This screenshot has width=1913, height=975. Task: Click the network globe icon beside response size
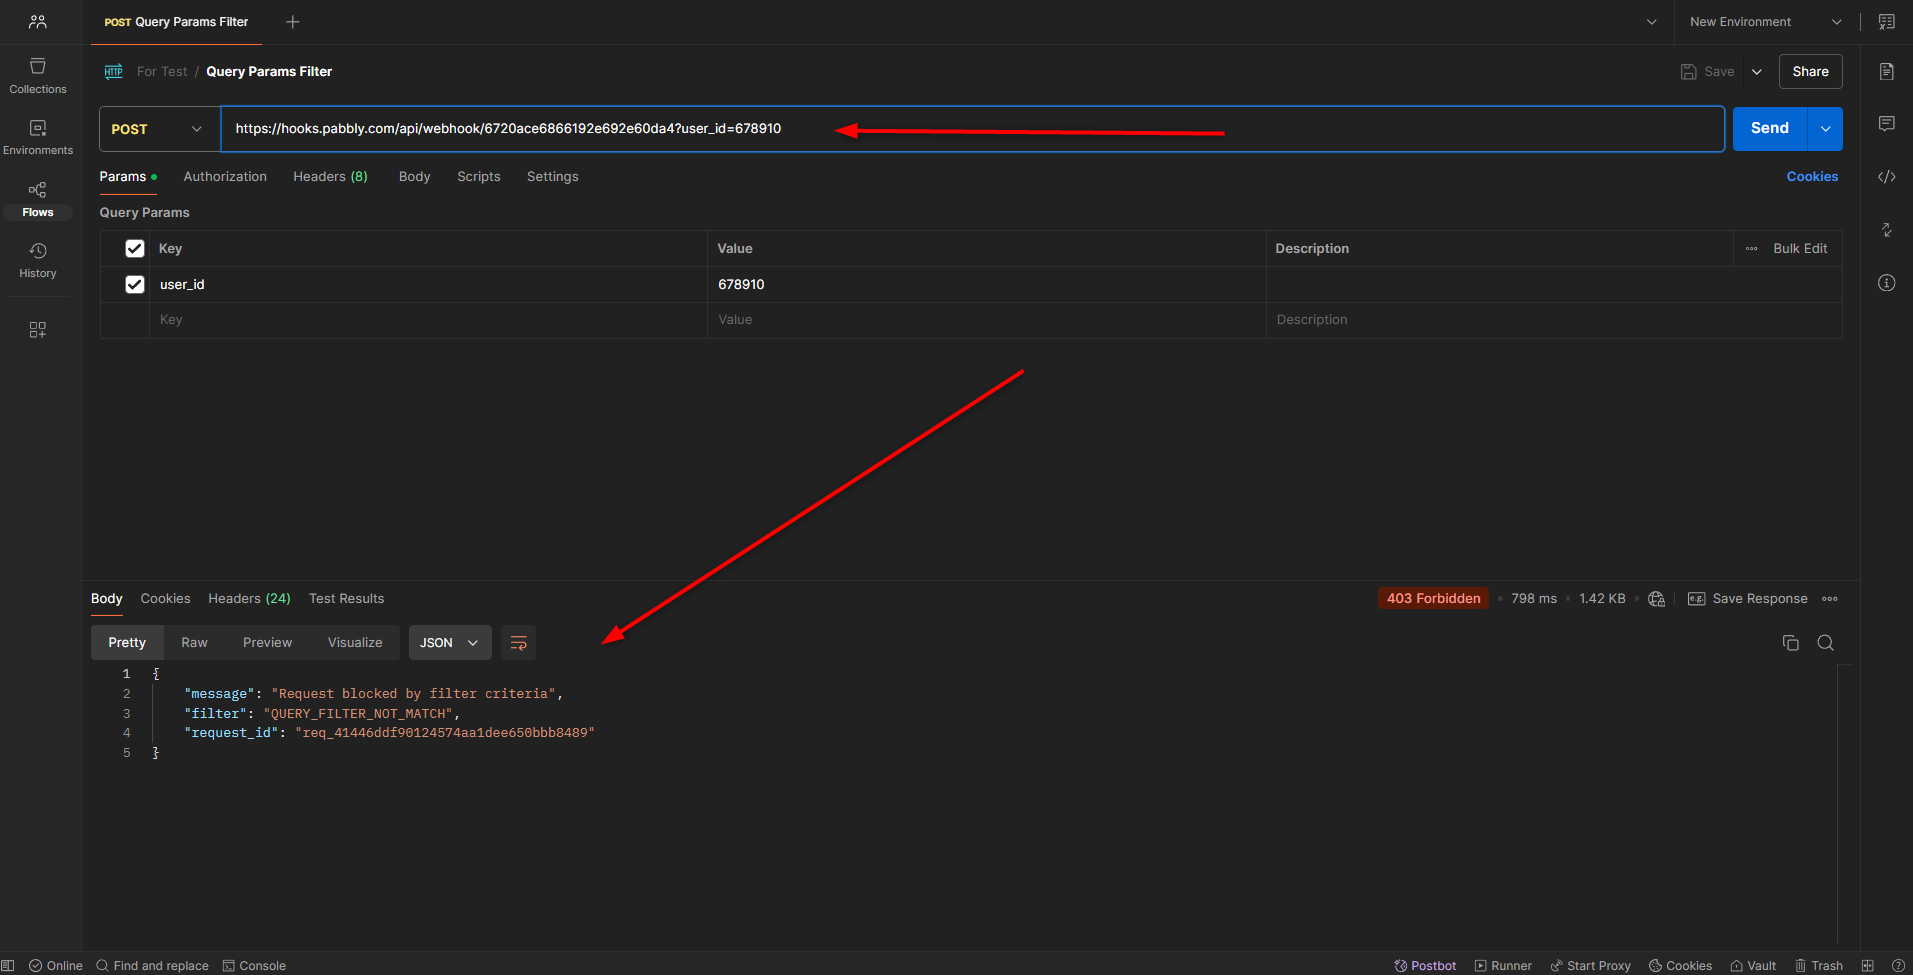point(1656,599)
